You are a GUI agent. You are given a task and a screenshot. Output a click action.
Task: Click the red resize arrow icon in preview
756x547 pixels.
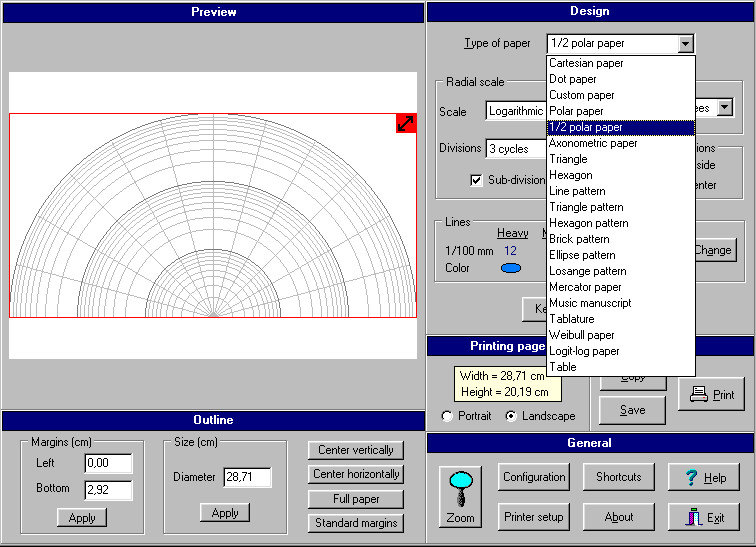pos(406,124)
